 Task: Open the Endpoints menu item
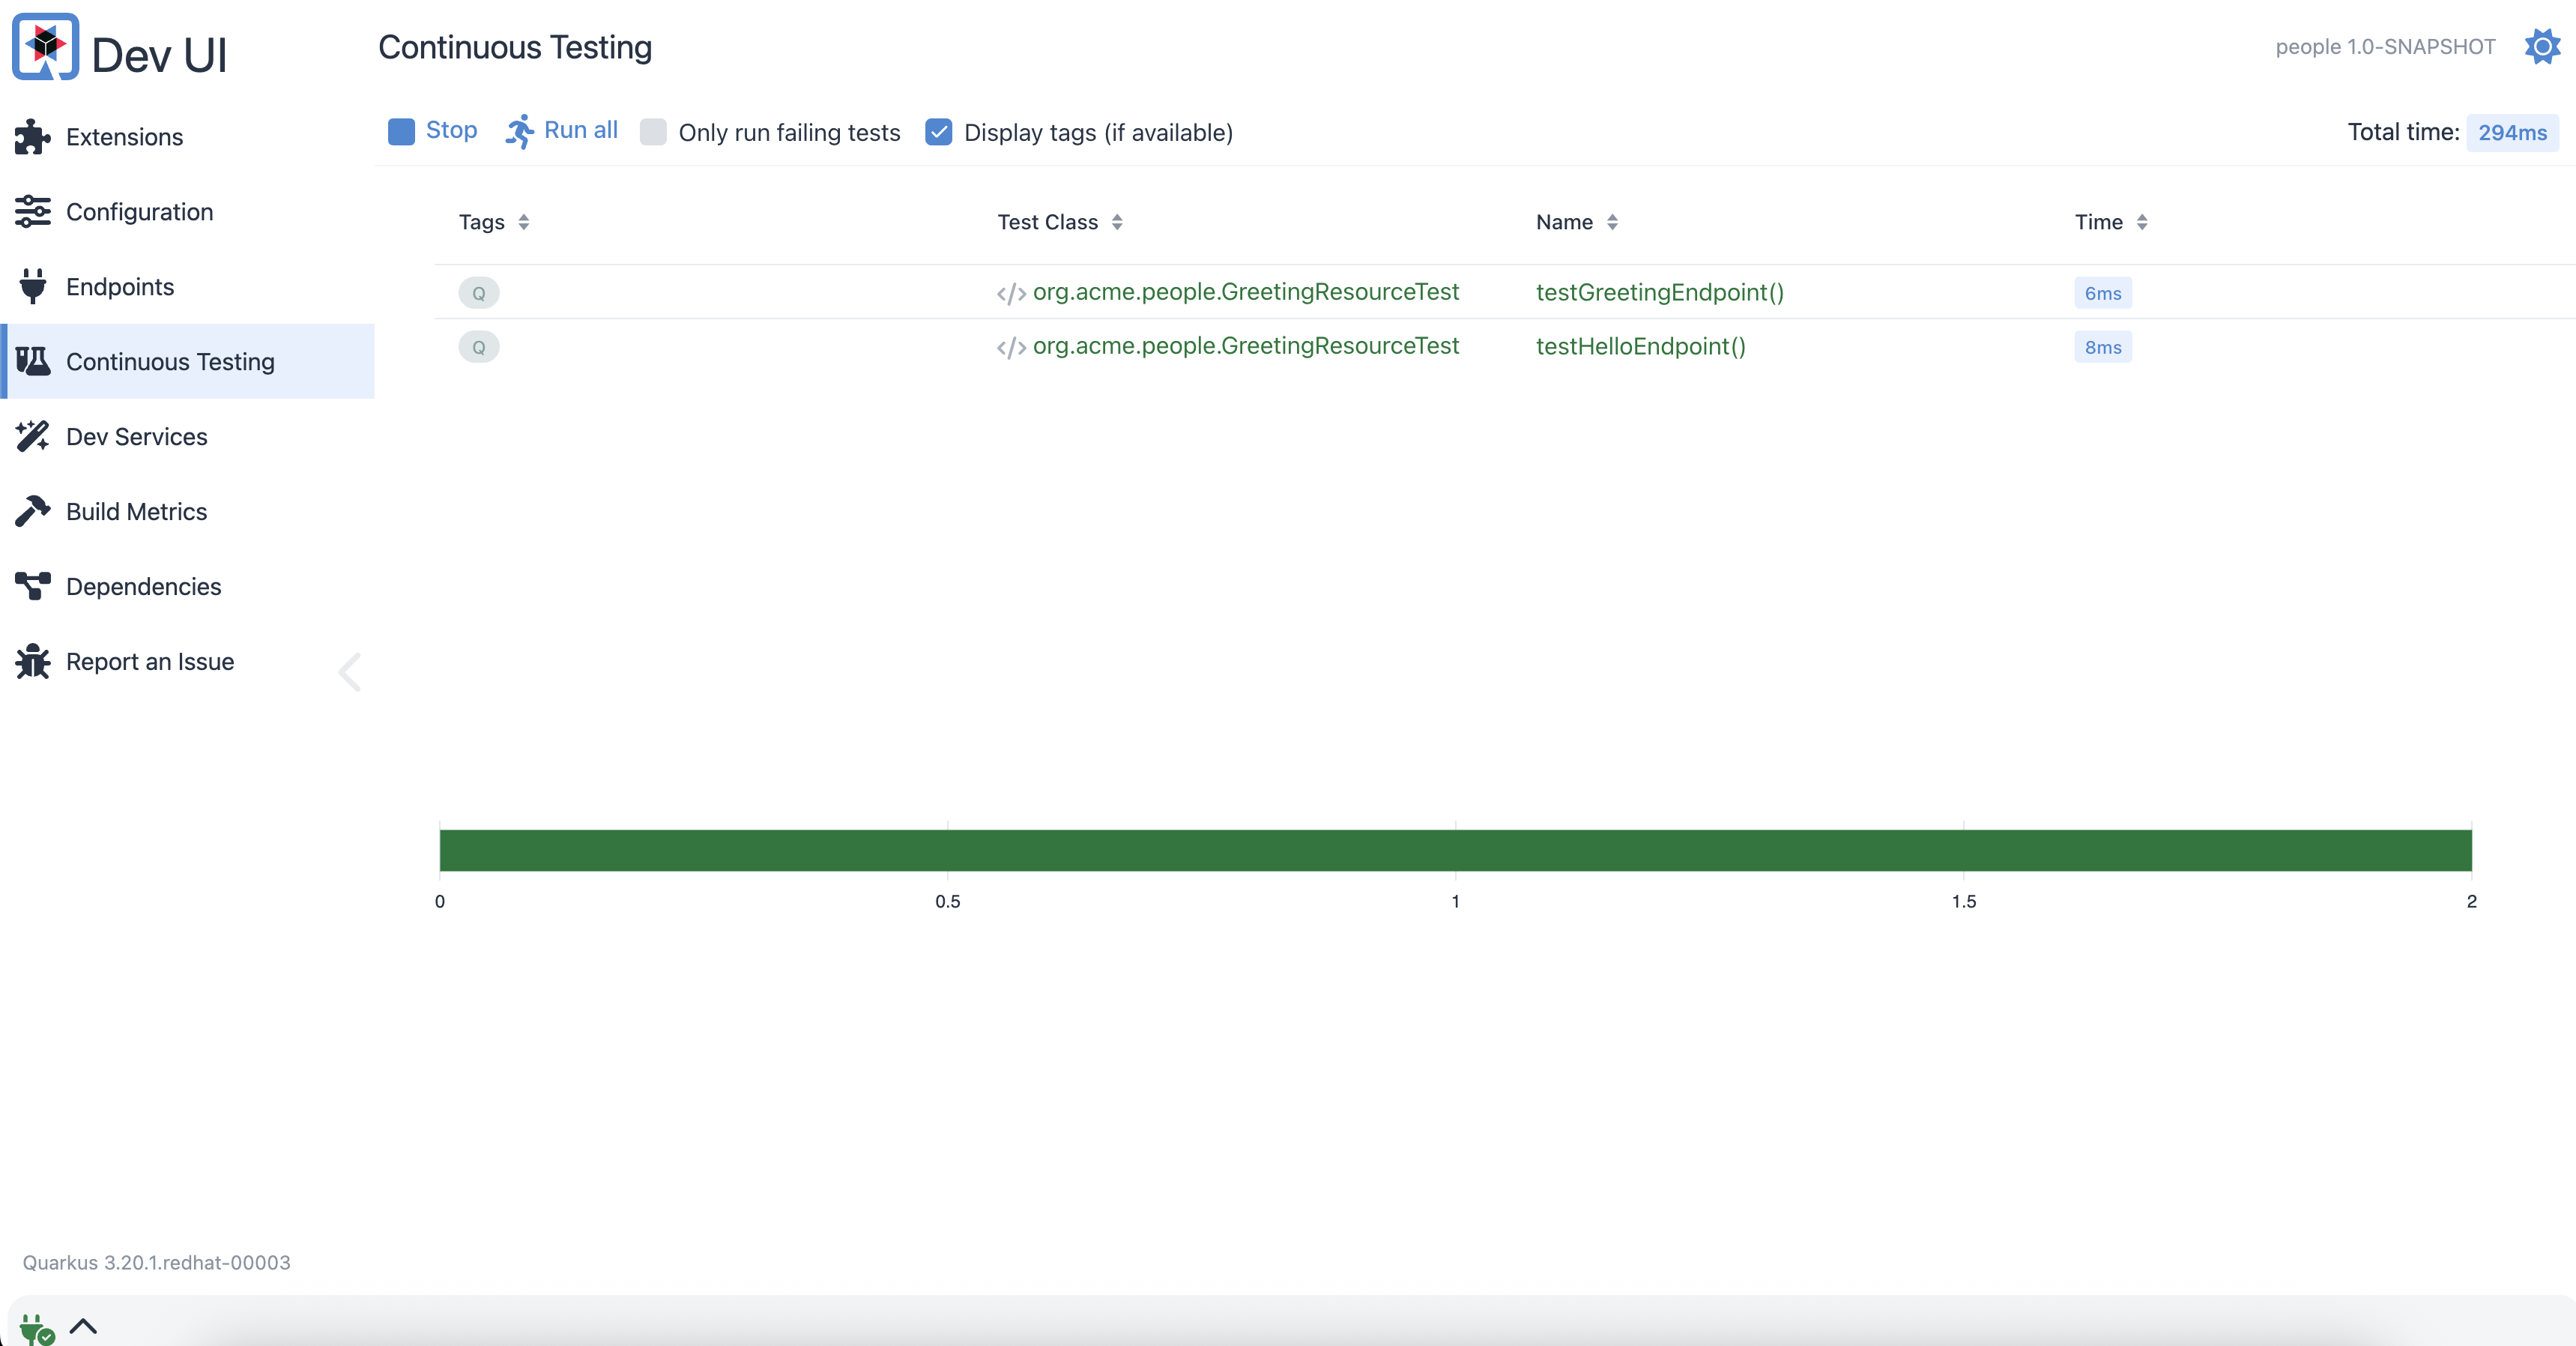[120, 287]
